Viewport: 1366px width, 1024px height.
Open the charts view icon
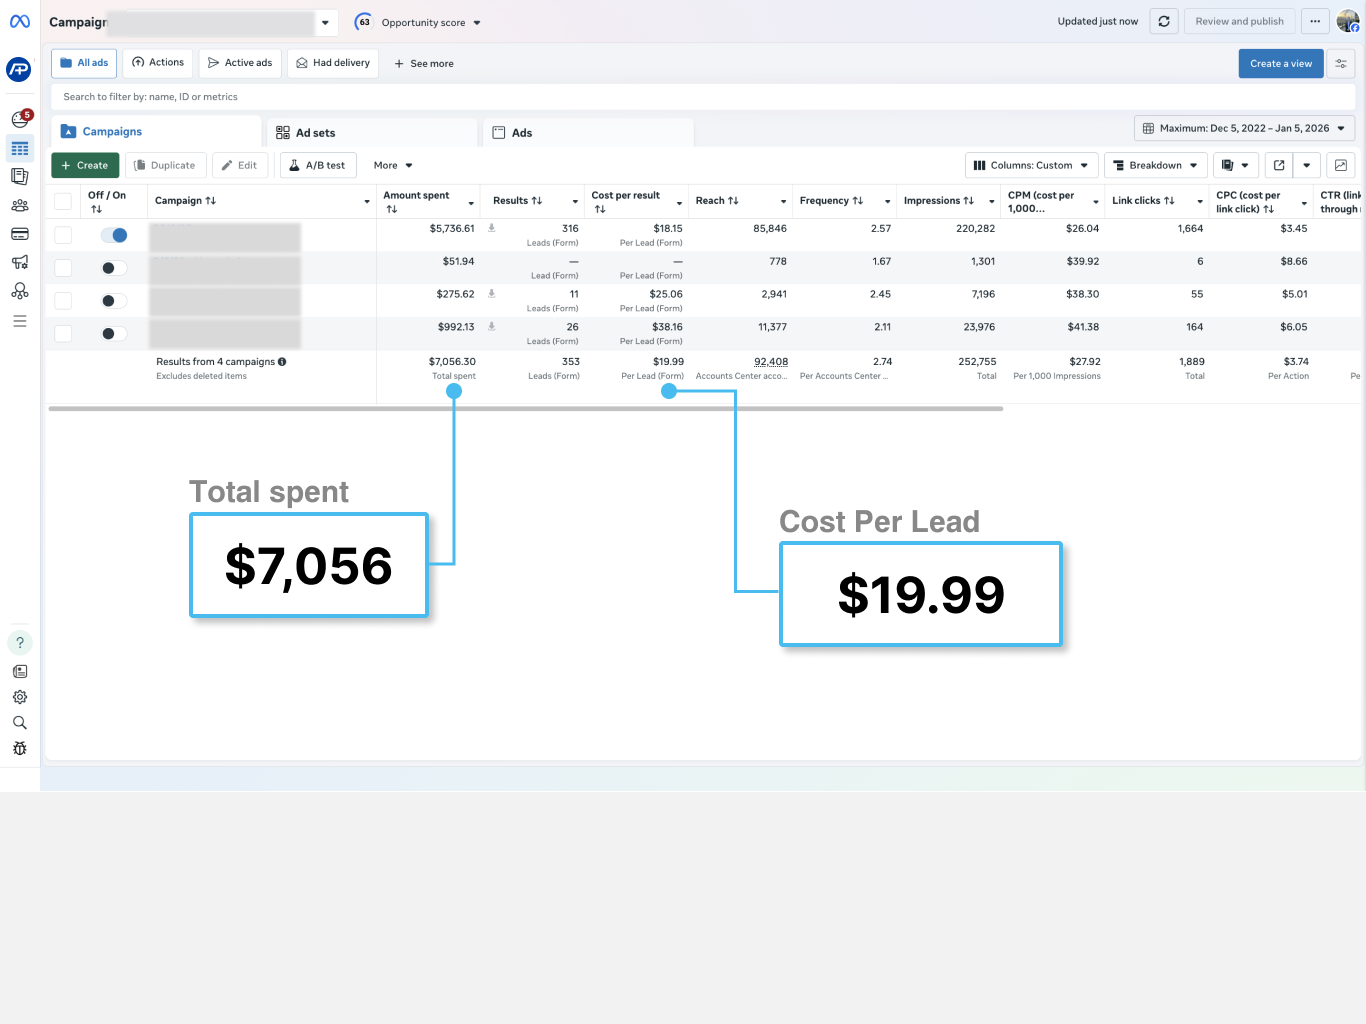coord(1341,165)
